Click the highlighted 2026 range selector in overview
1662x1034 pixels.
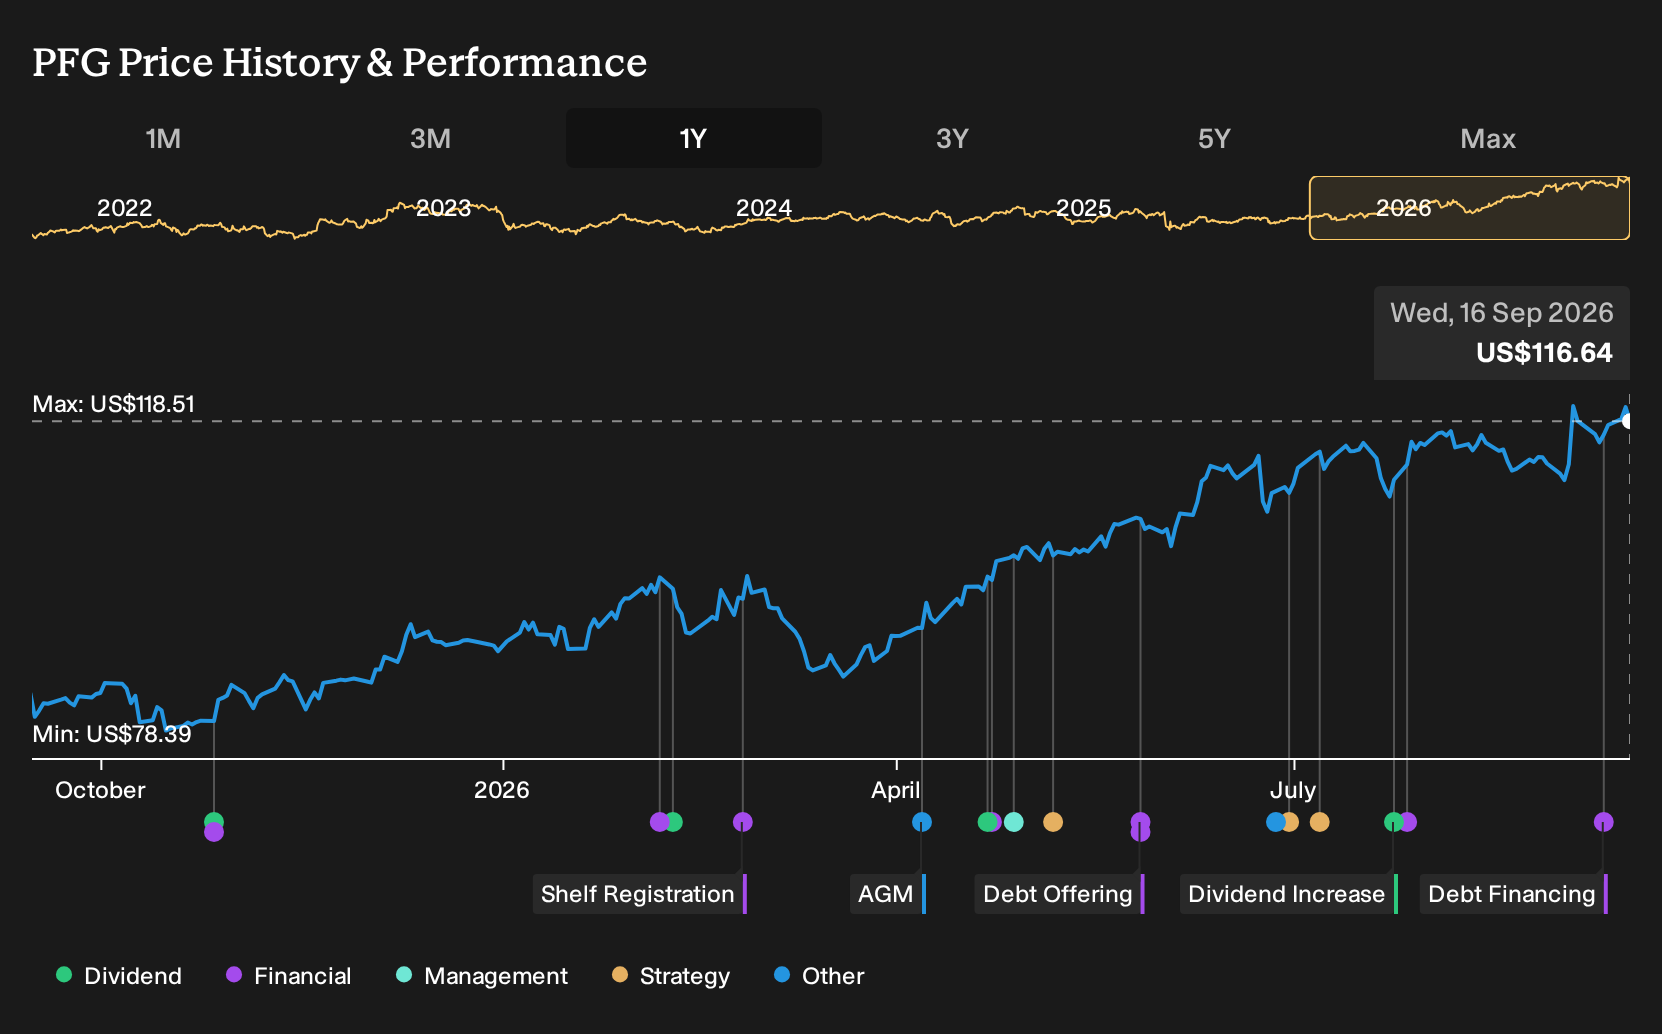1469,208
